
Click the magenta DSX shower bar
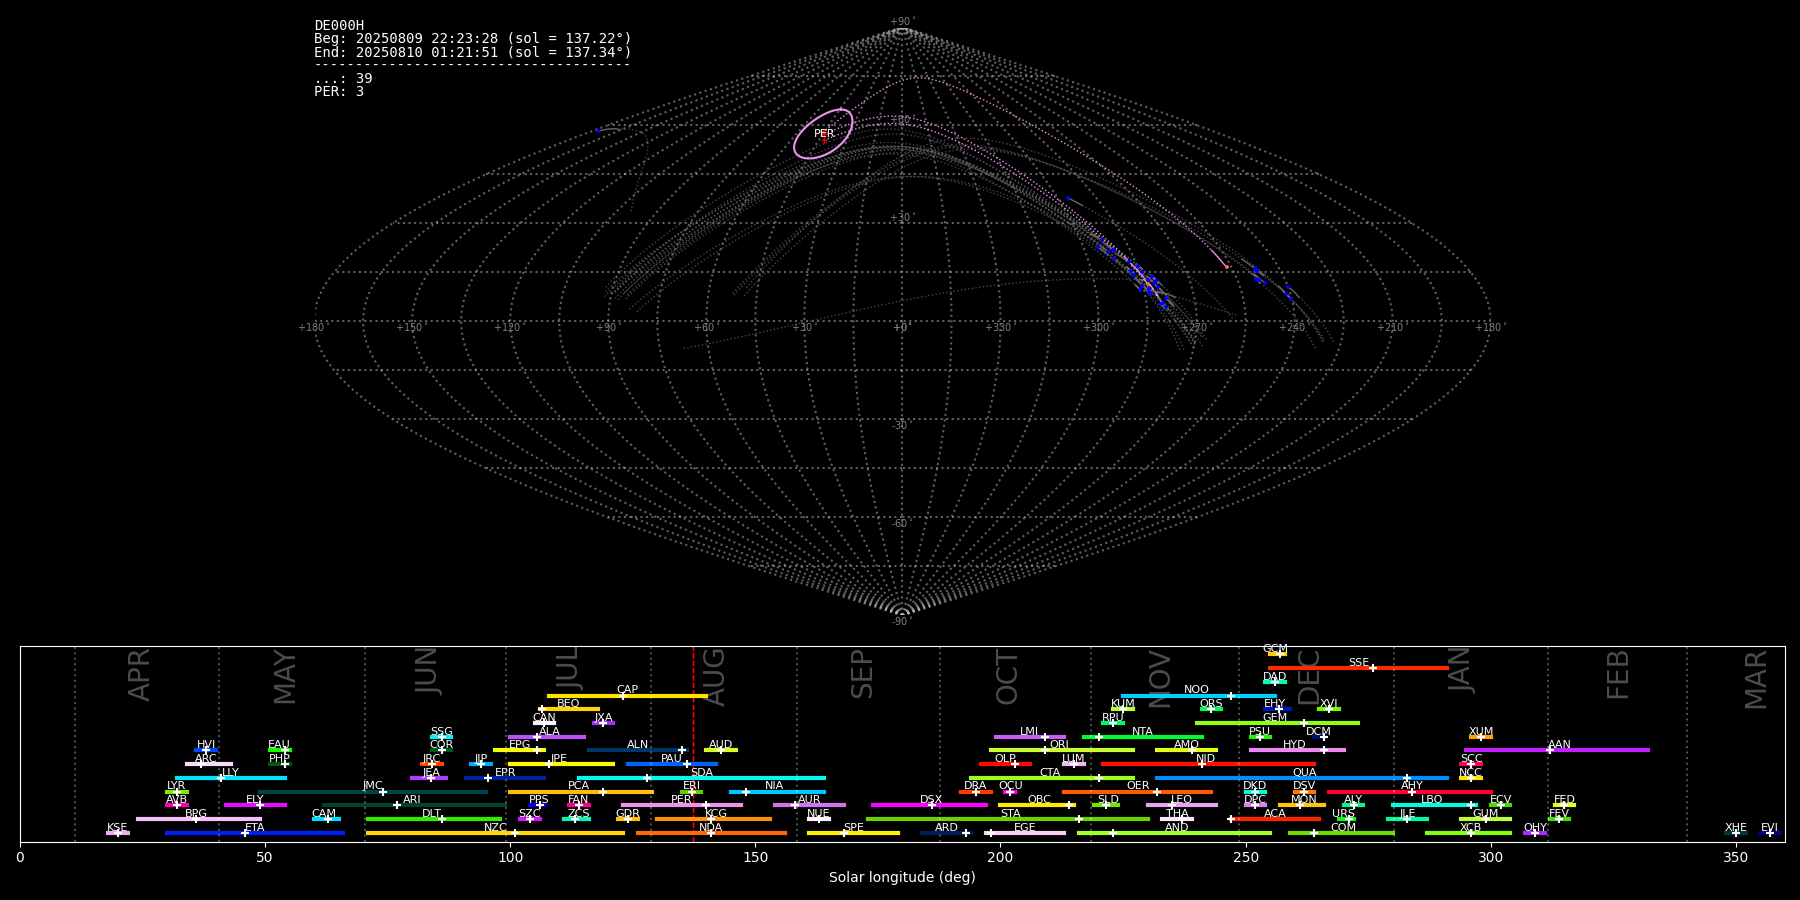click(929, 805)
